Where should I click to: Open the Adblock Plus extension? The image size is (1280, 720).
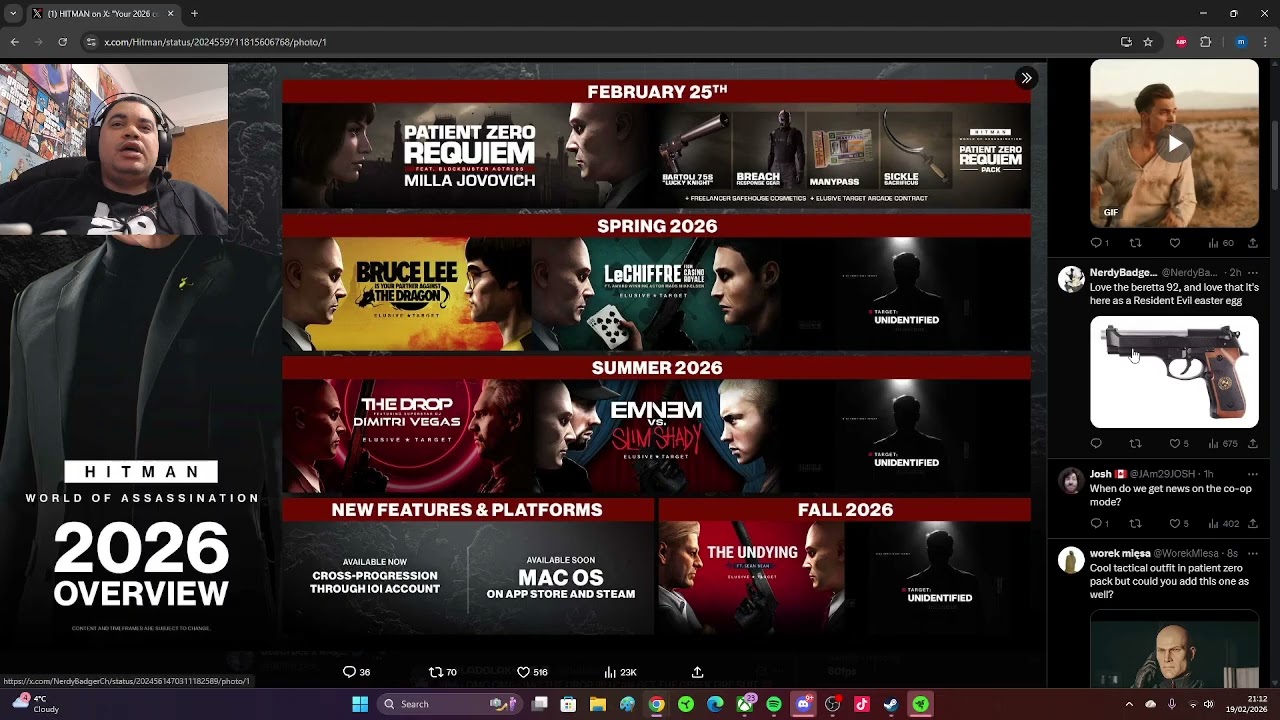(1181, 42)
